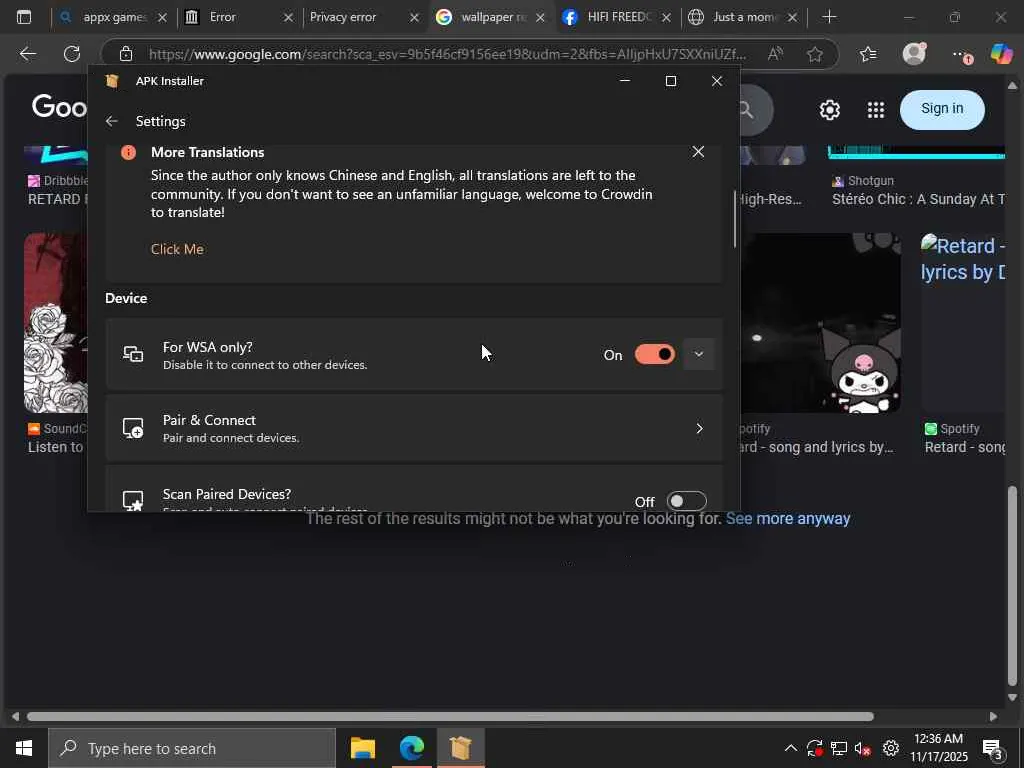Click the site lock icon in address bar

(x=126, y=54)
